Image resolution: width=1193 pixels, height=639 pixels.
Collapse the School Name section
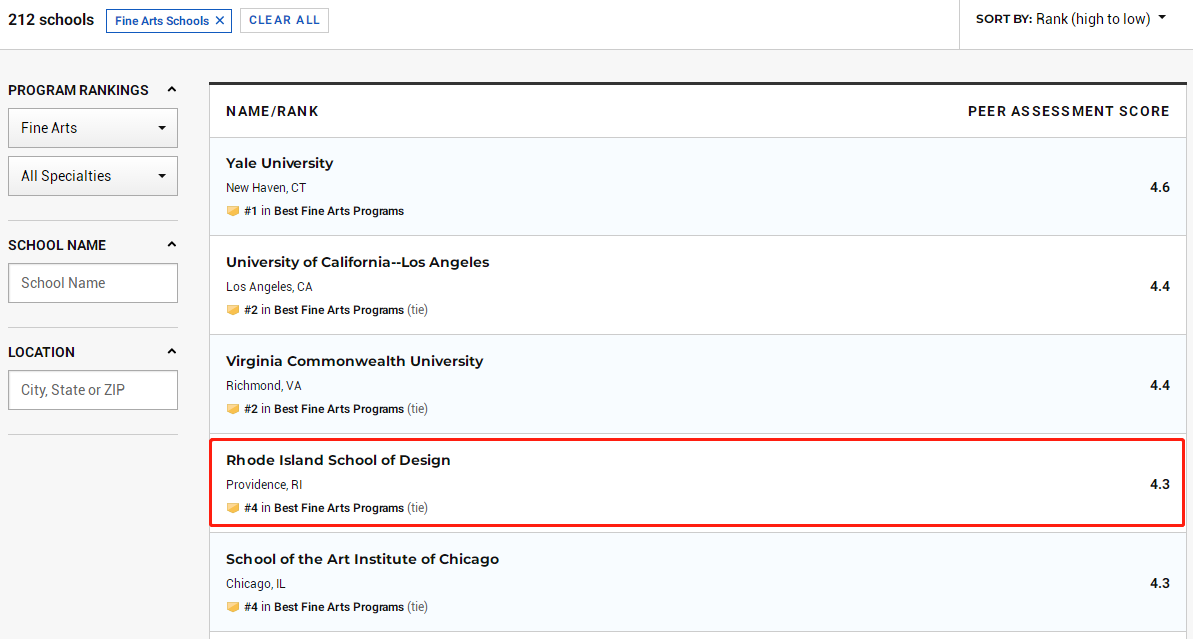tap(172, 245)
